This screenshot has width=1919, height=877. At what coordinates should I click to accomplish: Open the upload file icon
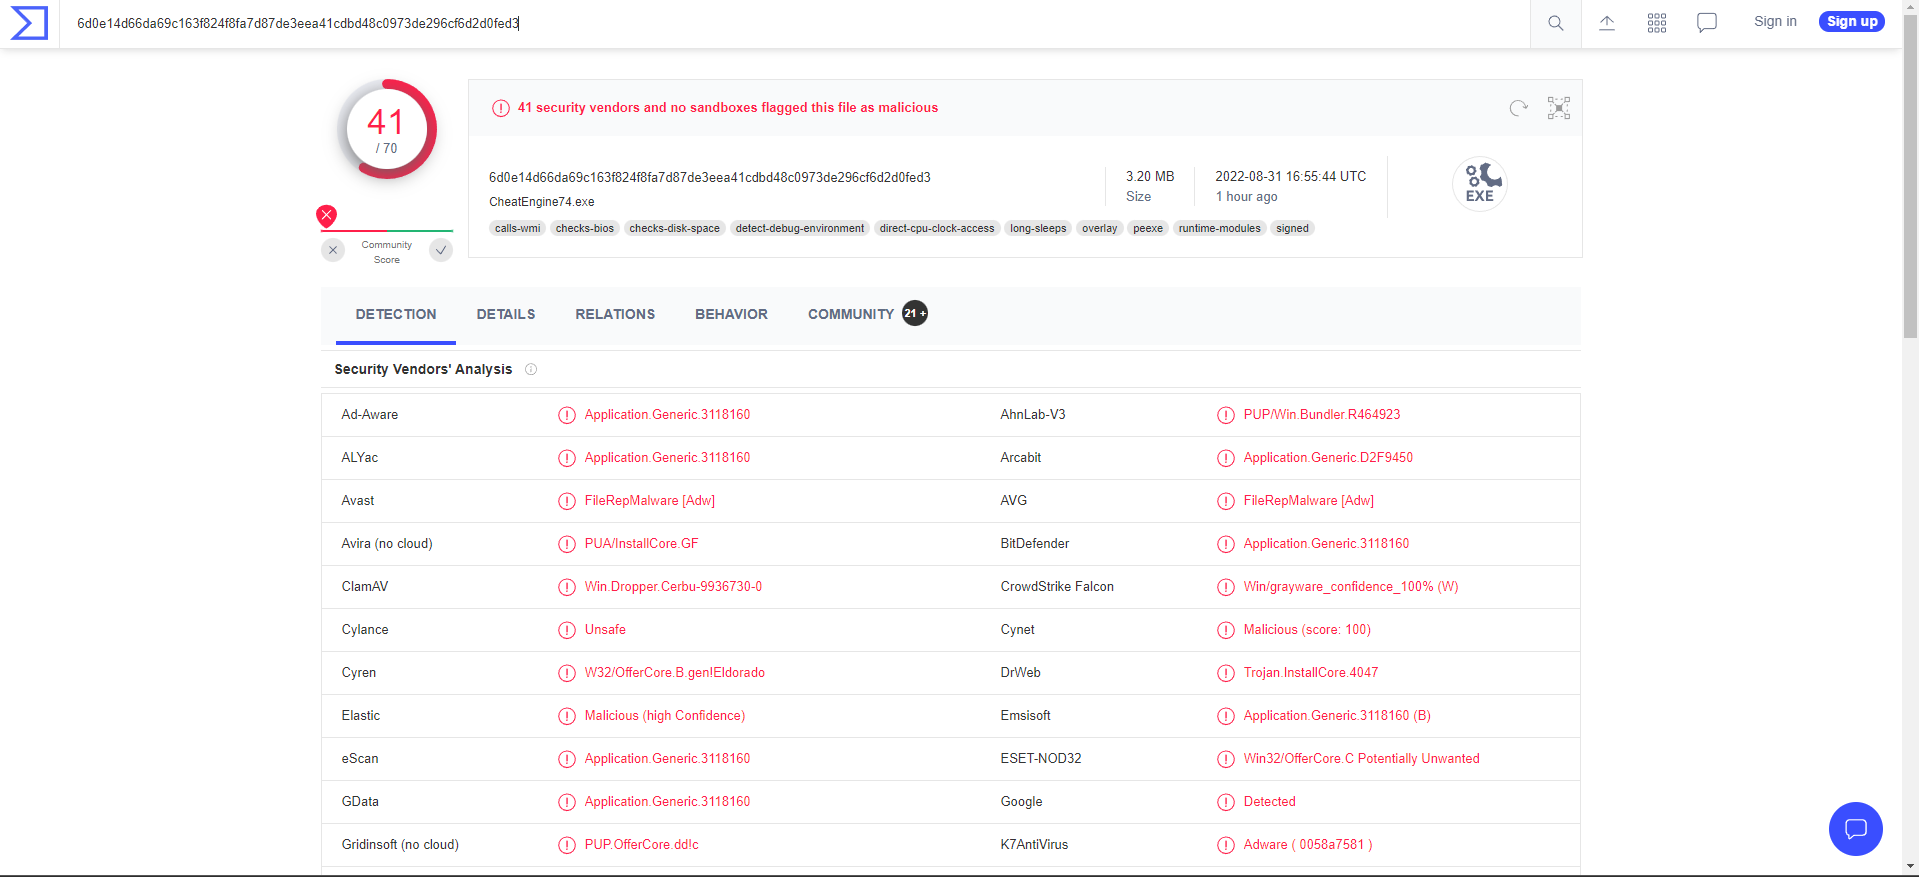(1607, 23)
